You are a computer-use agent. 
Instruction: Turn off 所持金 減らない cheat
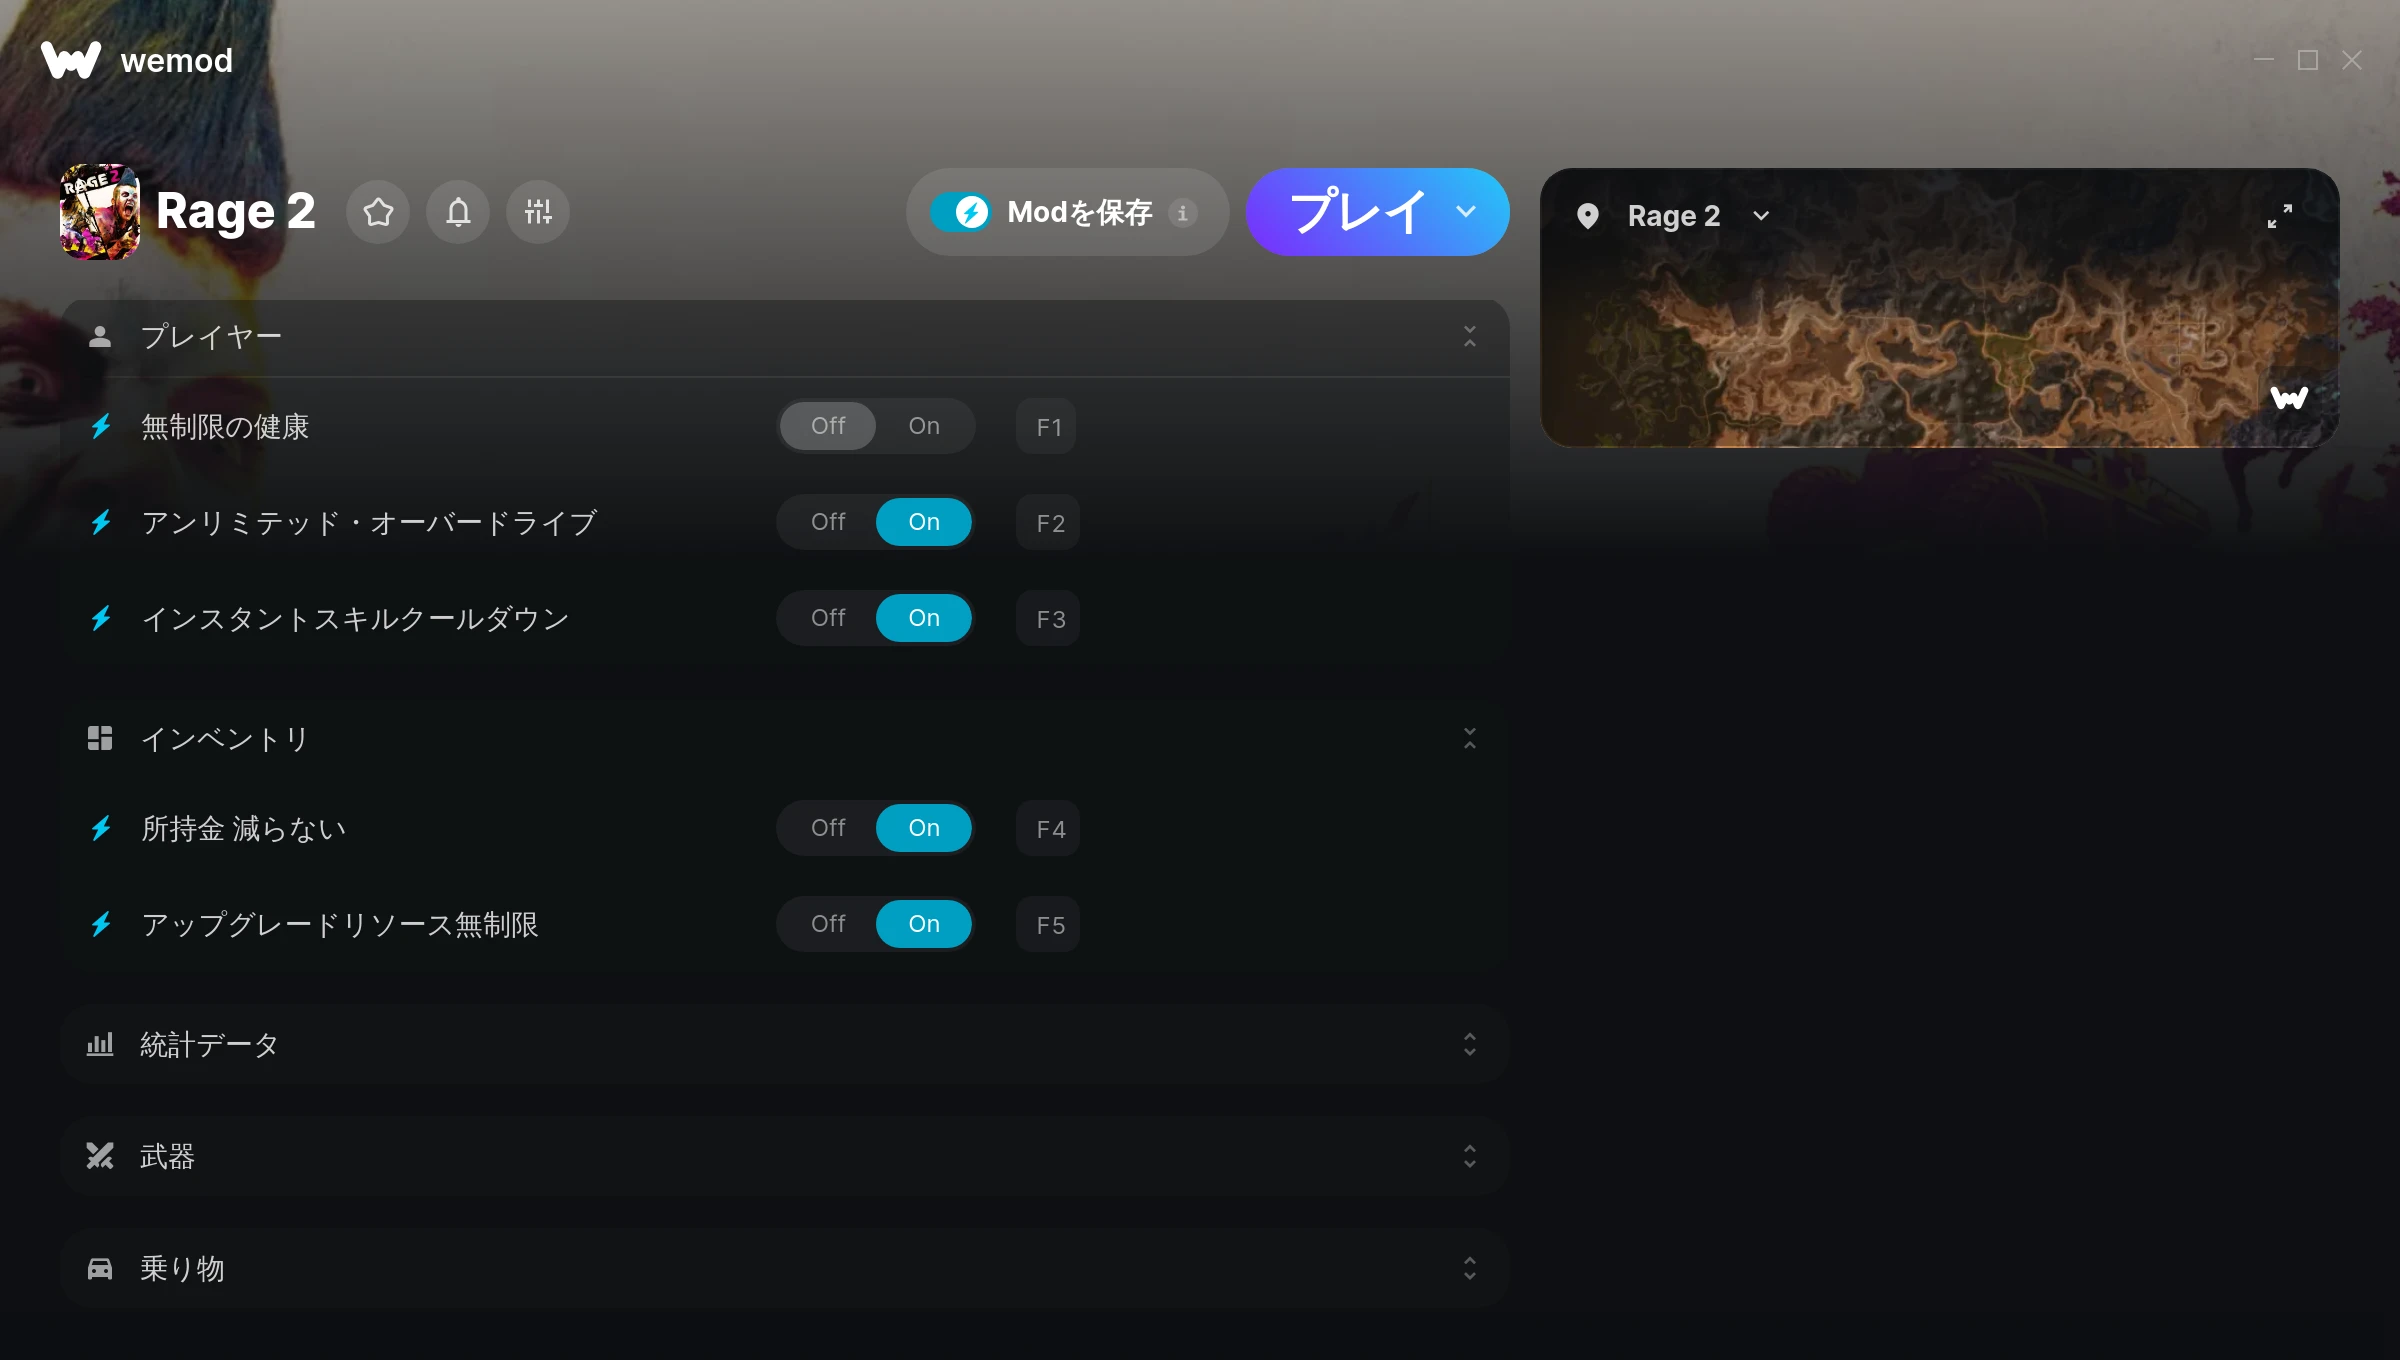pyautogui.click(x=828, y=828)
